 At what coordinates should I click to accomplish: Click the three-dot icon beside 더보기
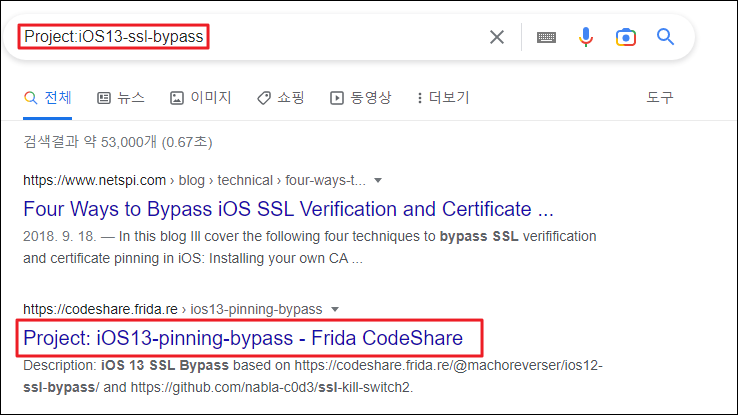coord(419,98)
